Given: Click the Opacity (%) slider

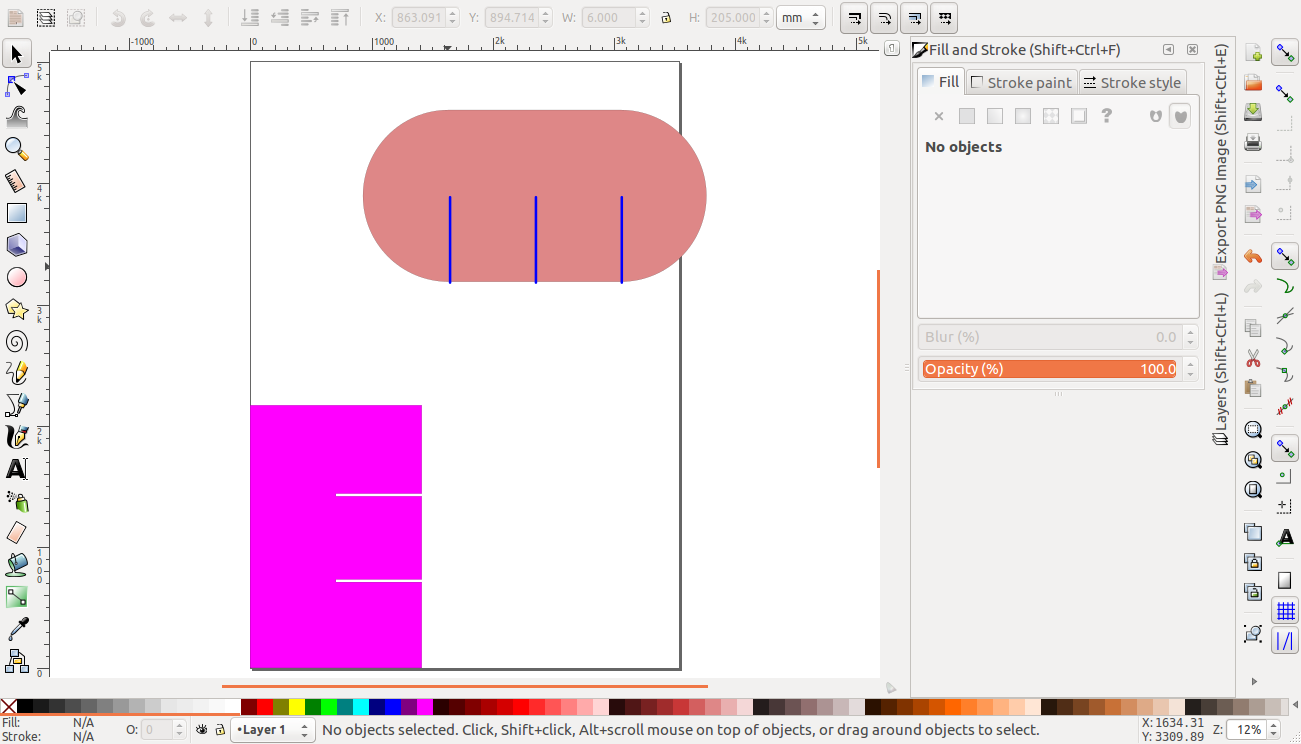Looking at the screenshot, I should coord(1050,369).
